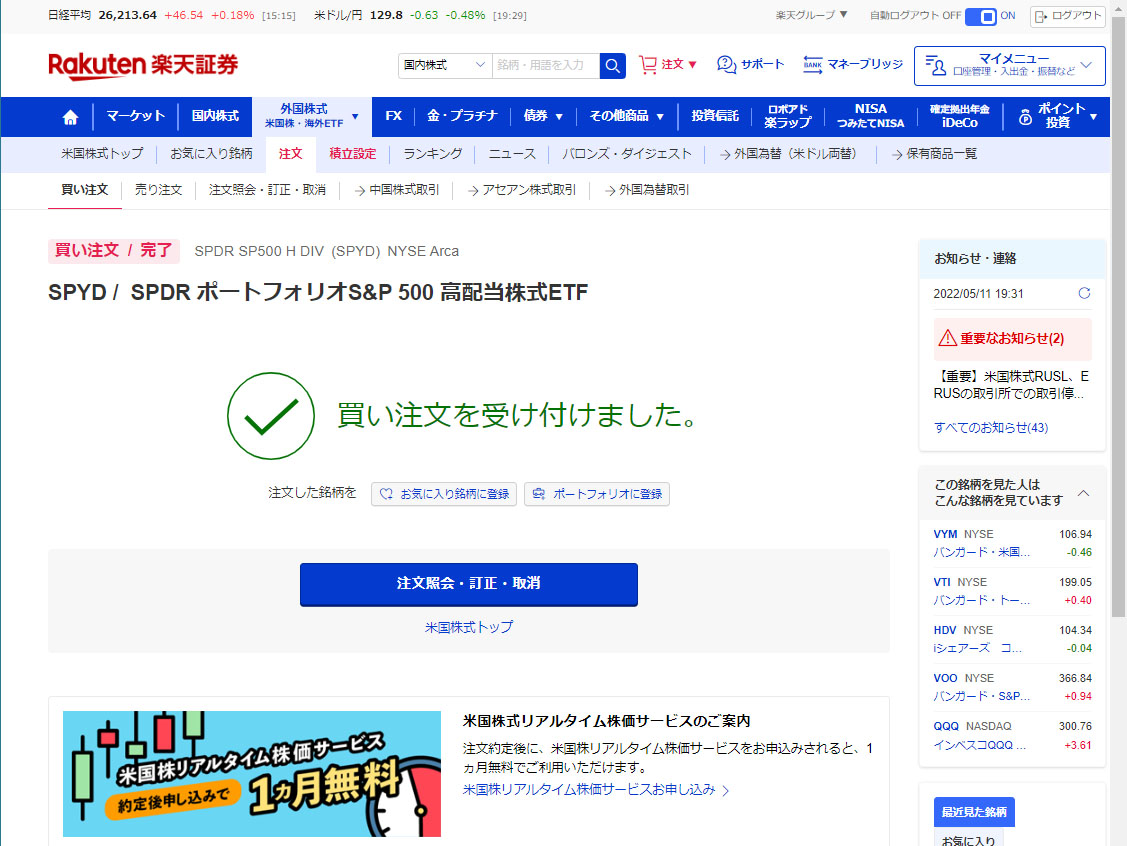Open the 楽天グループ dropdown menu
Image resolution: width=1127 pixels, height=846 pixels.
pos(811,15)
